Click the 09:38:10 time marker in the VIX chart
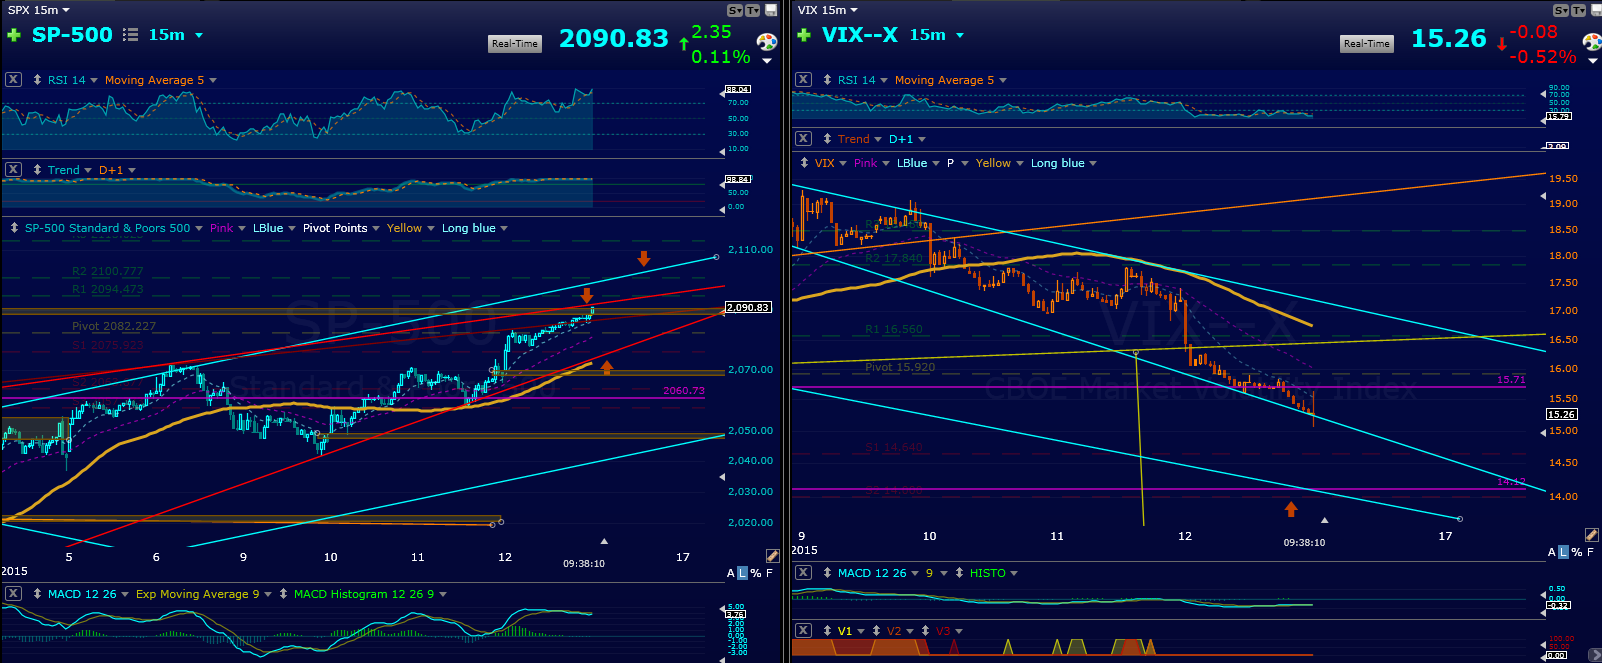This screenshot has height=663, width=1602. [x=1305, y=542]
